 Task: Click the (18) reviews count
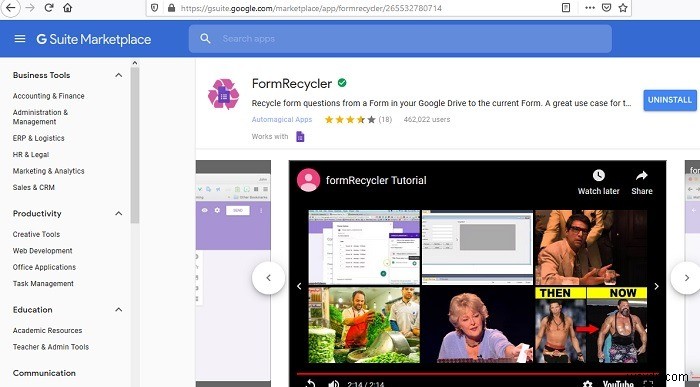click(x=385, y=120)
